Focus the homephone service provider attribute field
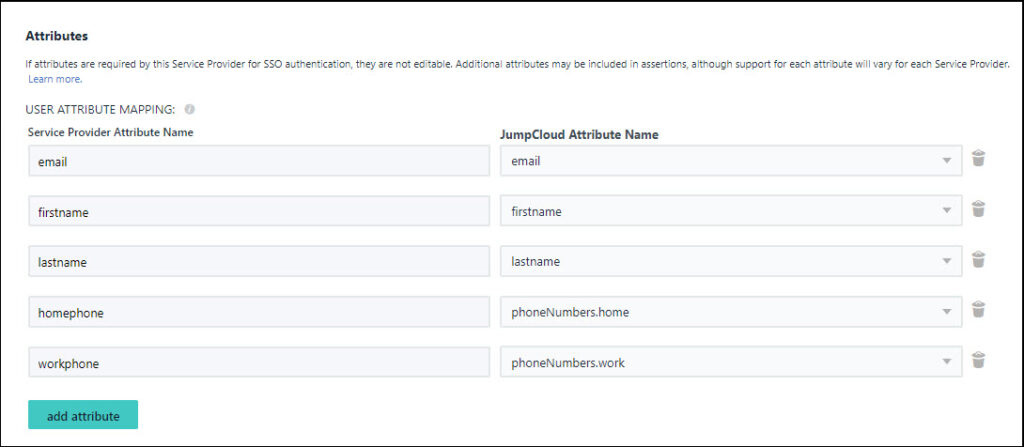Image resolution: width=1024 pixels, height=447 pixels. [x=259, y=312]
